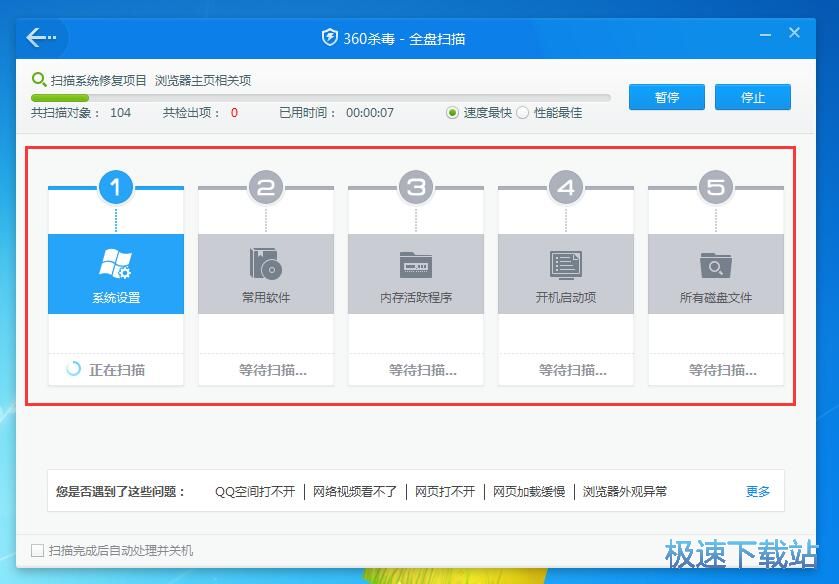Click the detected items count 0
Screen dimensions: 839x584
234,112
